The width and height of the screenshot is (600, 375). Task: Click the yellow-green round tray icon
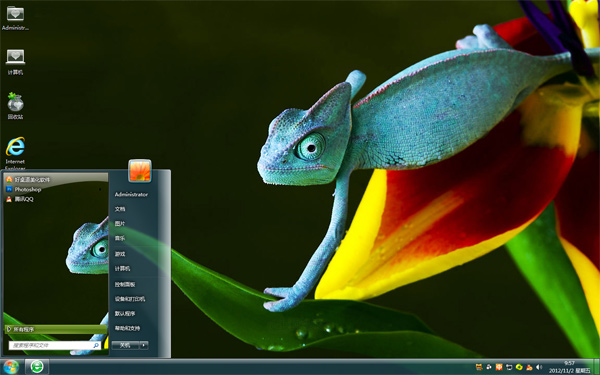coord(519,367)
